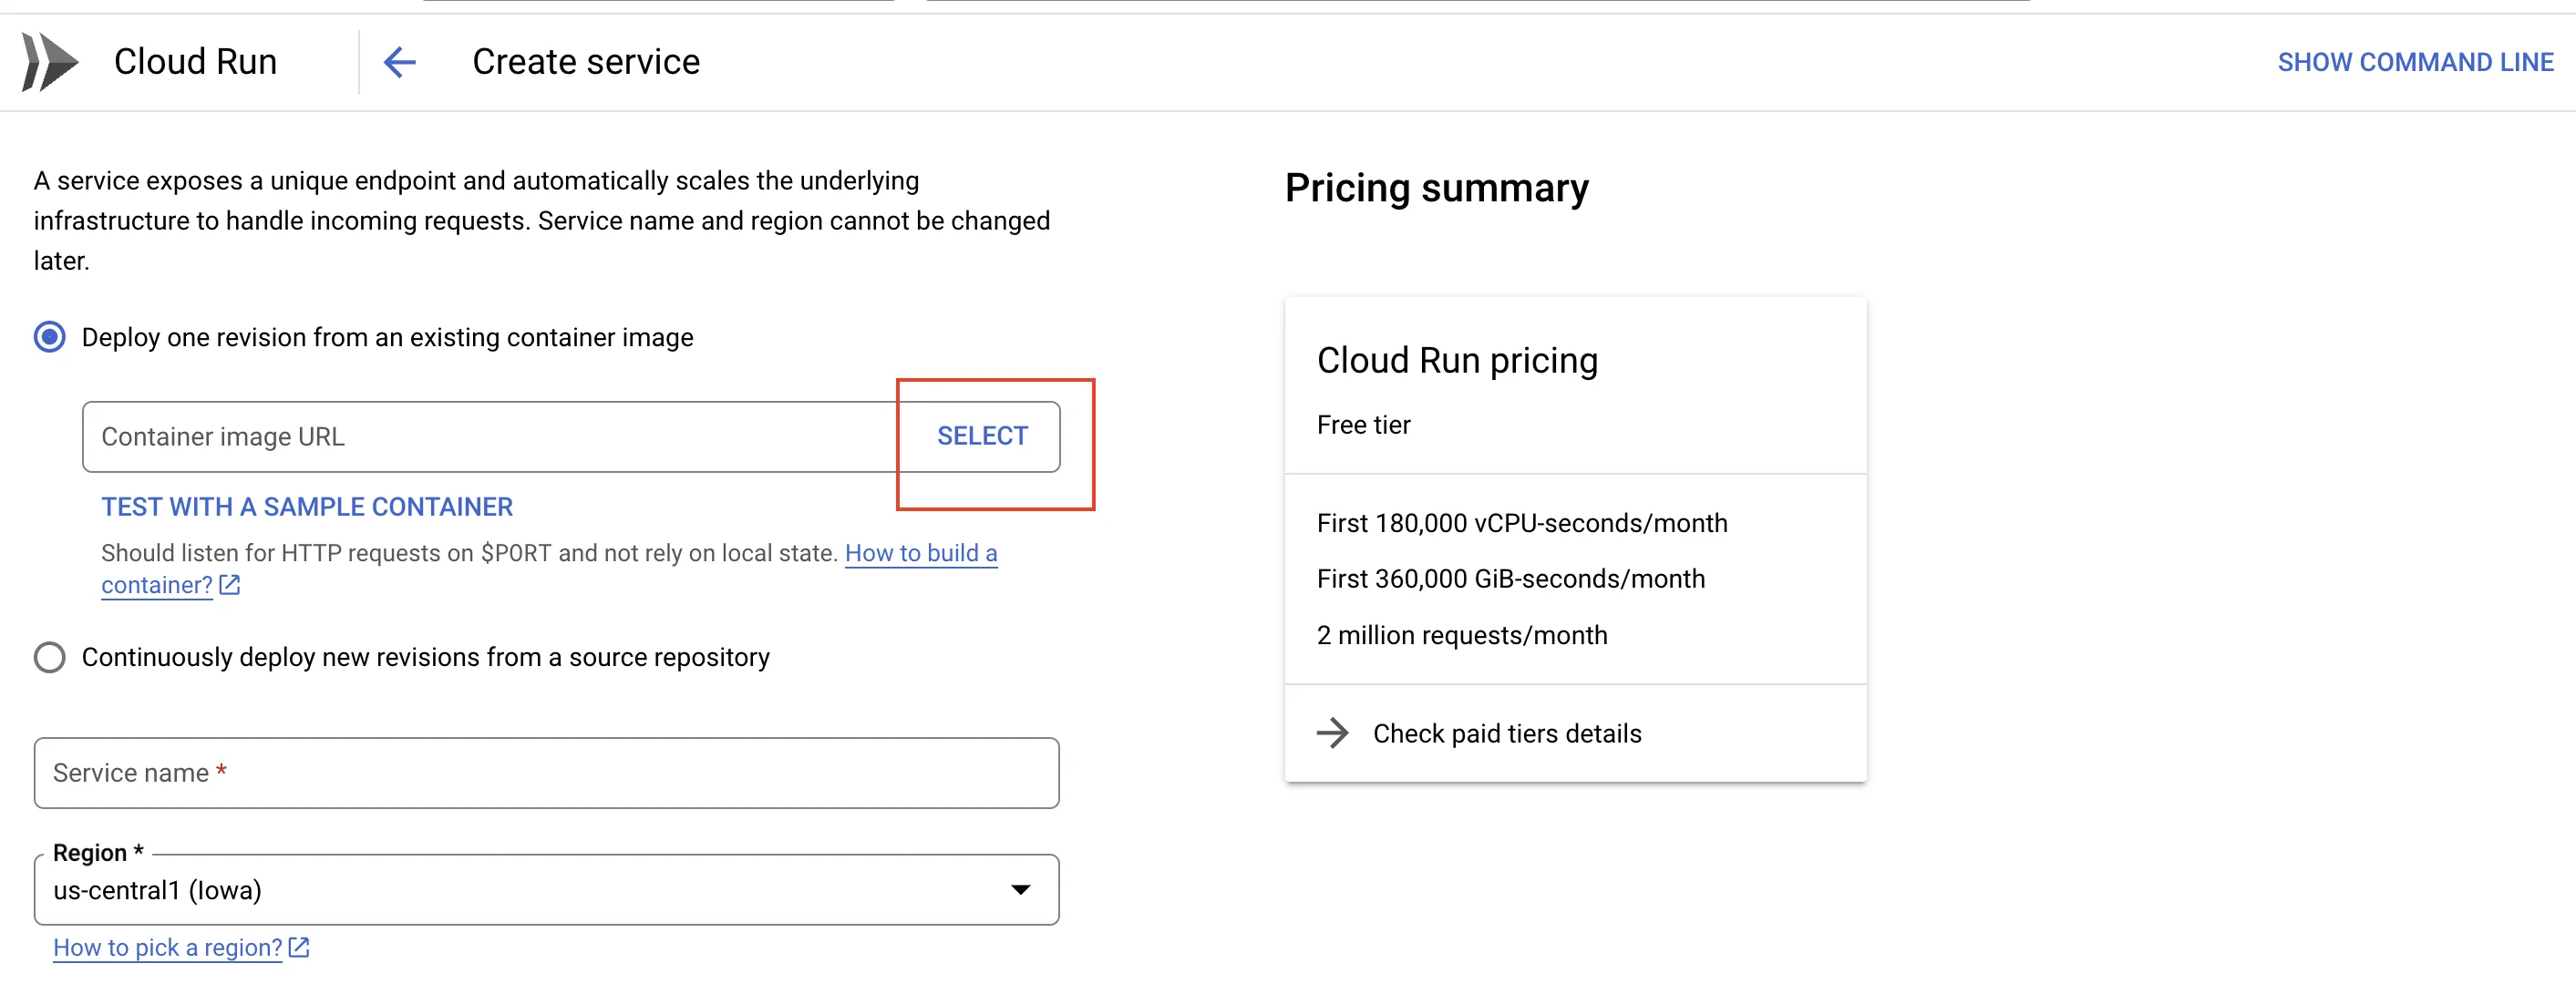Open the 'How to build a container?' link
Image resolution: width=2576 pixels, height=984 pixels.
(x=921, y=553)
